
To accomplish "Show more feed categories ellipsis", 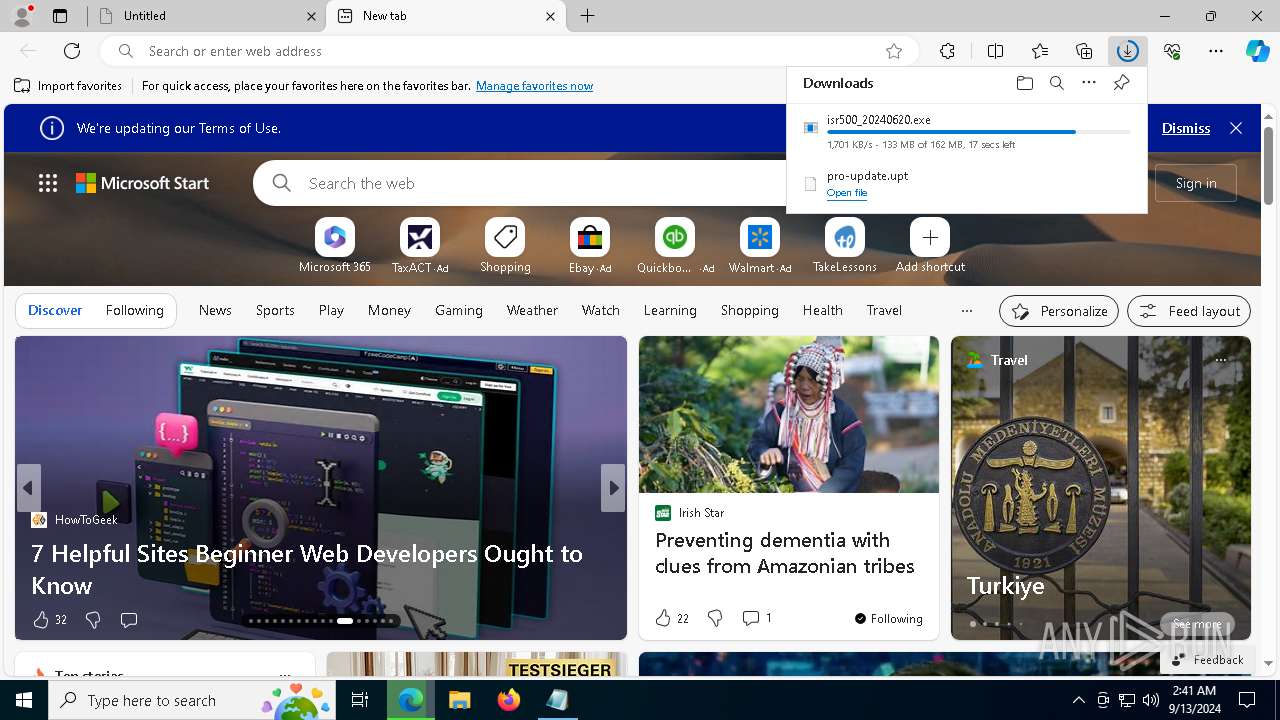I will (x=966, y=311).
